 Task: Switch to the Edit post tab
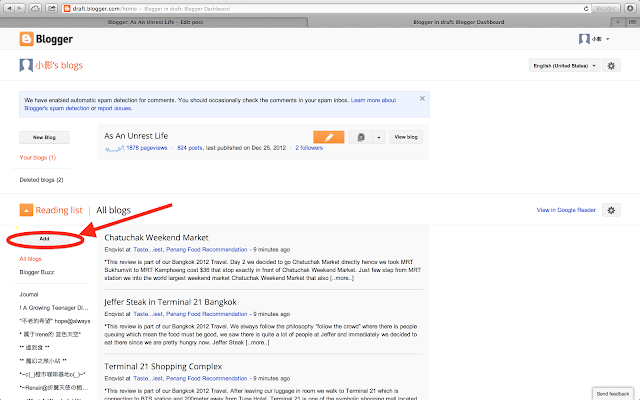(x=155, y=22)
